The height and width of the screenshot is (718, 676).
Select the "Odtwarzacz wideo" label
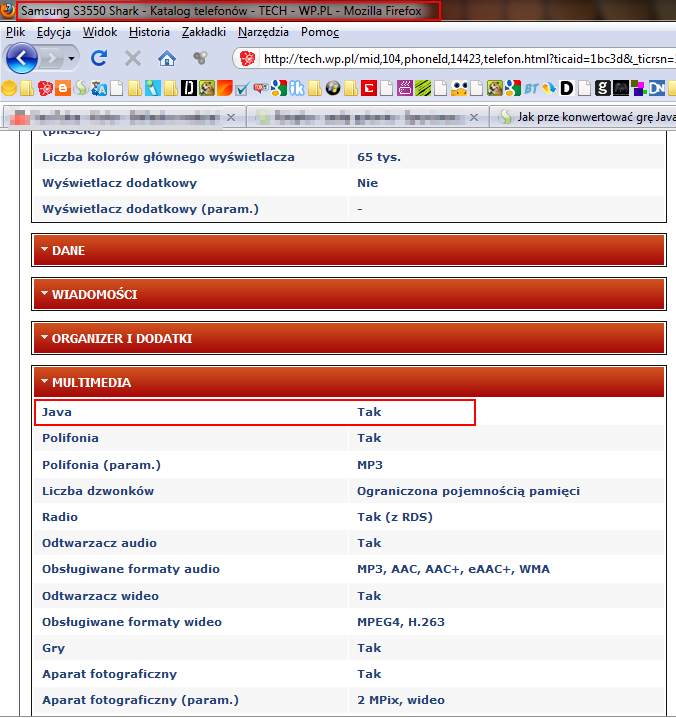click(x=100, y=596)
